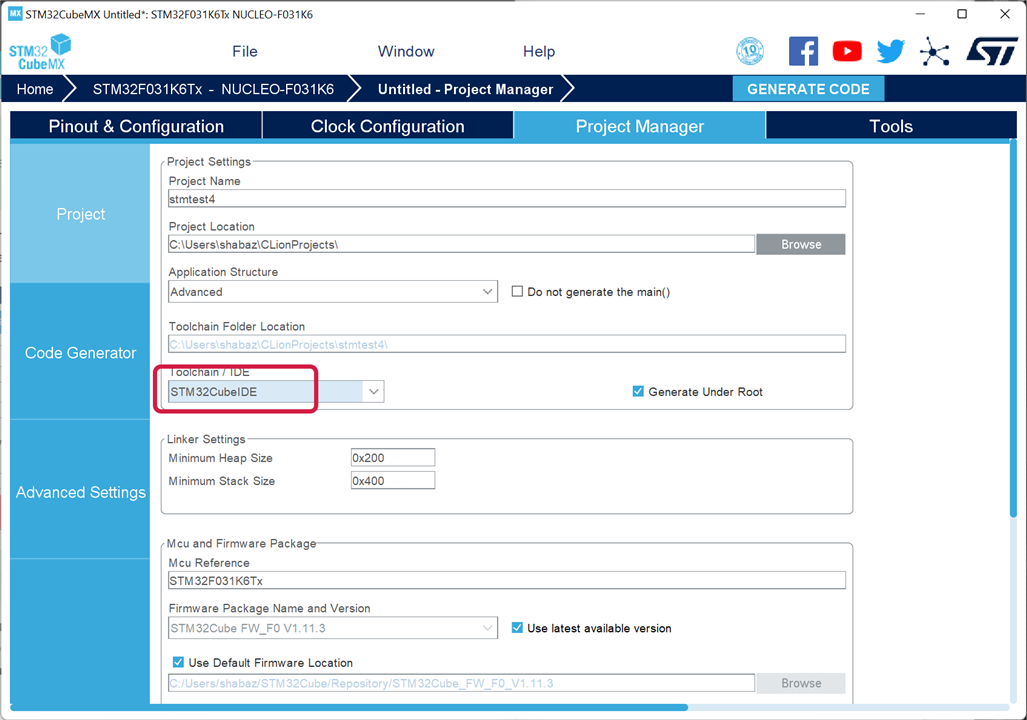Screen dimensions: 1027x720
Task: Open the Help menu
Action: (x=539, y=52)
